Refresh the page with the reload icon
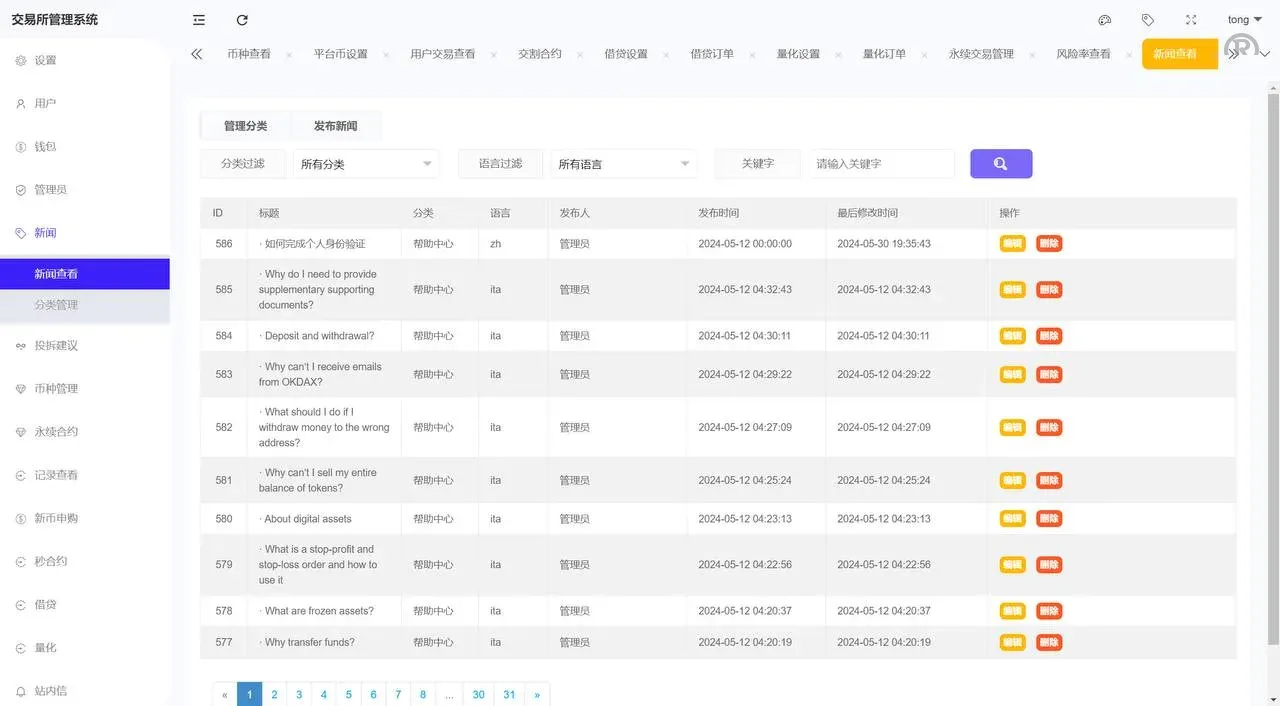Viewport: 1280px width, 706px height. click(242, 19)
